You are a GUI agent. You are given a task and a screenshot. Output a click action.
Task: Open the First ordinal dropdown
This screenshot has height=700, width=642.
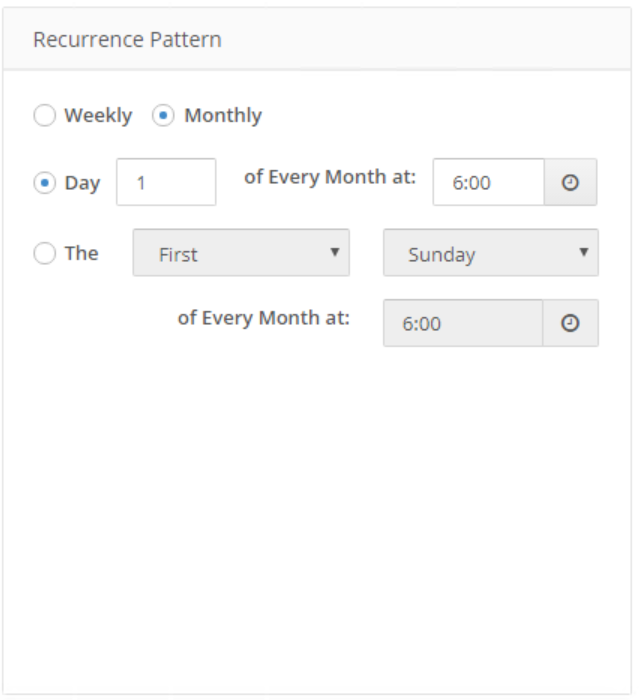tap(240, 253)
